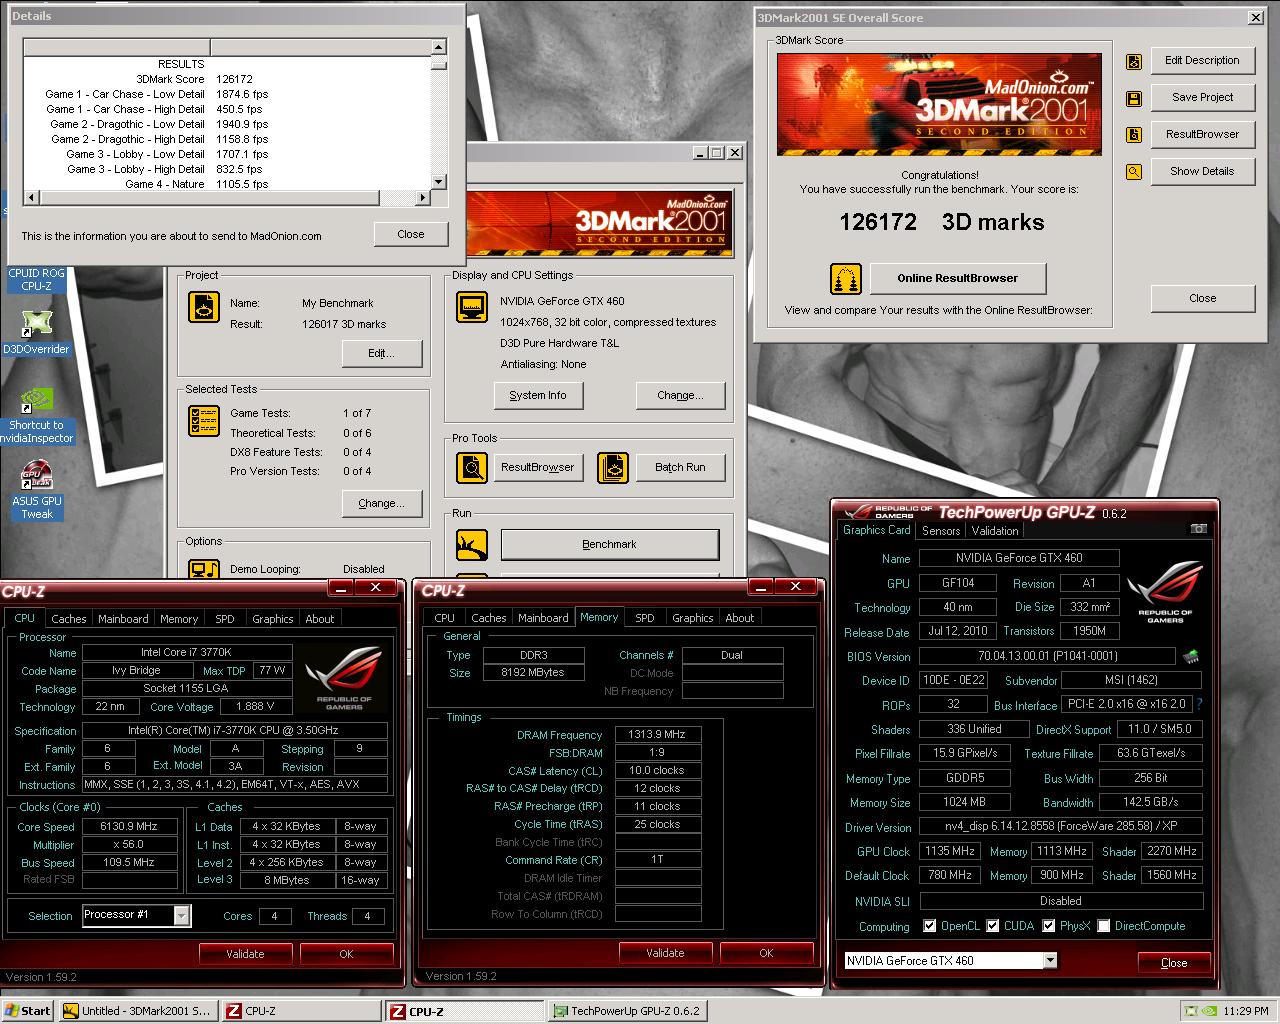Select the Game 4 - Nature results row
This screenshot has width=1280, height=1024.
[x=227, y=184]
